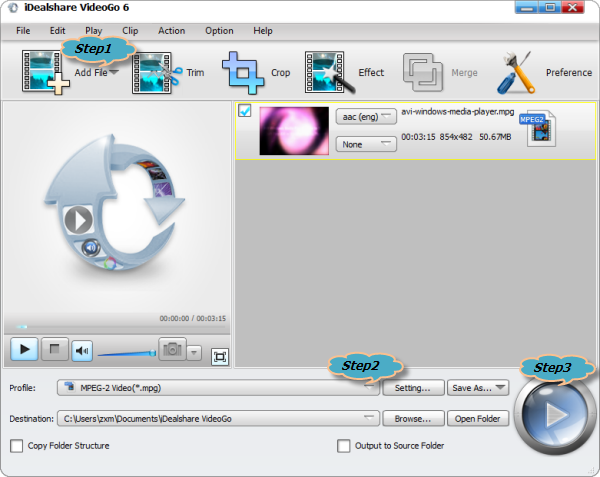Viewport: 600px width, 477px height.
Task: Click the Add File film icon
Action: pos(45,72)
